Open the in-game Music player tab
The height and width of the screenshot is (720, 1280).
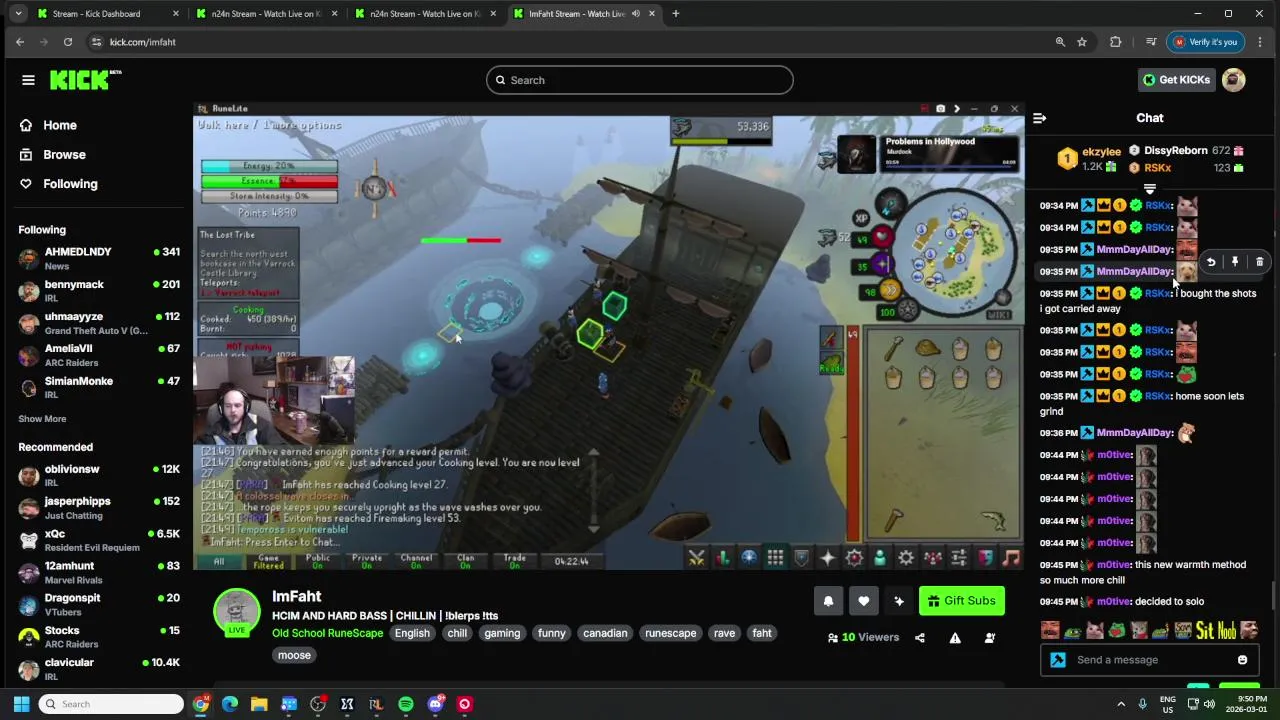(x=1011, y=558)
